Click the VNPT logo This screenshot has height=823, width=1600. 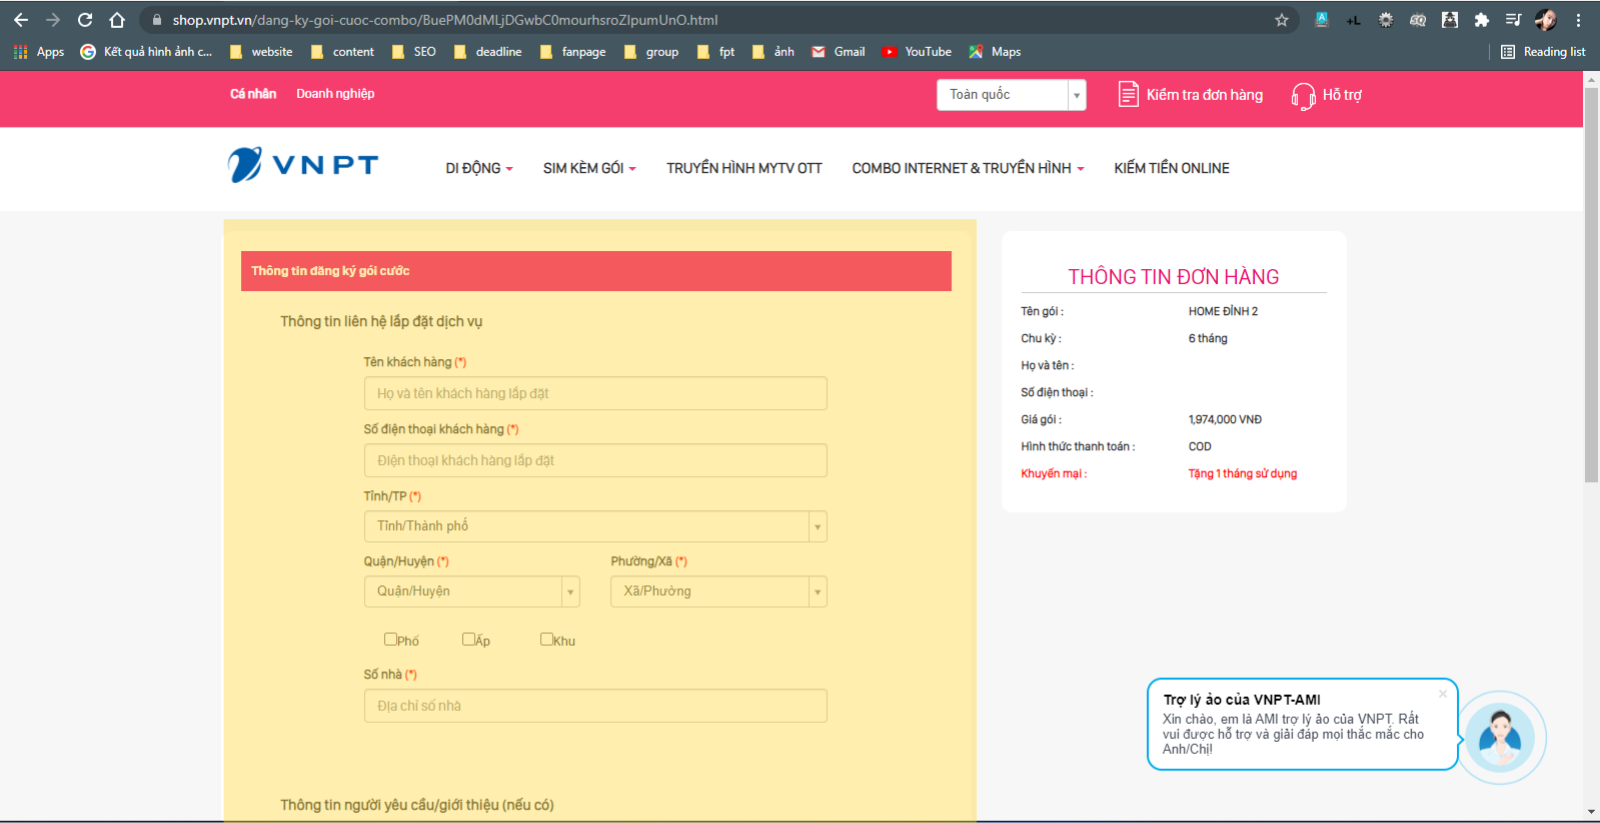coord(303,165)
